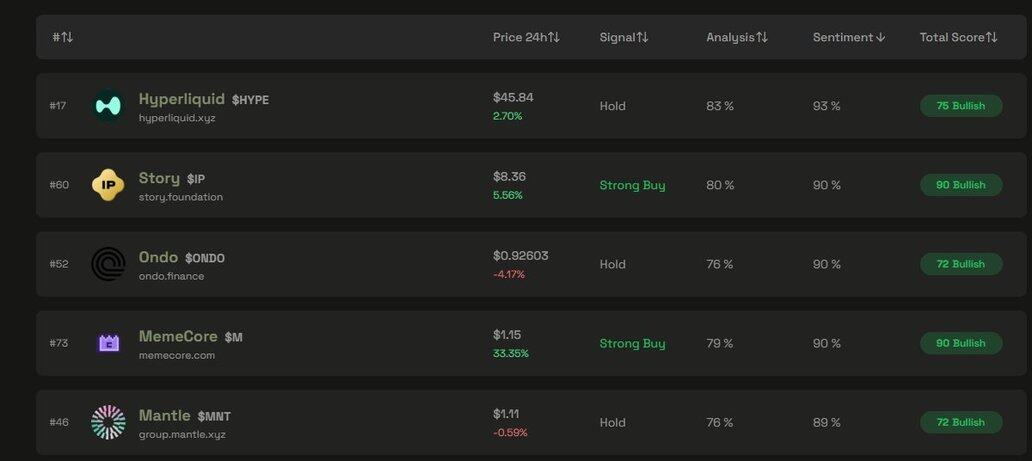
Task: Sort by Price 24h column
Action: click(x=526, y=37)
